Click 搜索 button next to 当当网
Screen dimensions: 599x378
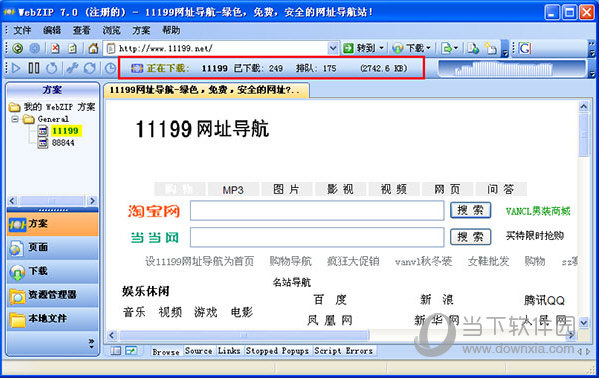[x=470, y=237]
